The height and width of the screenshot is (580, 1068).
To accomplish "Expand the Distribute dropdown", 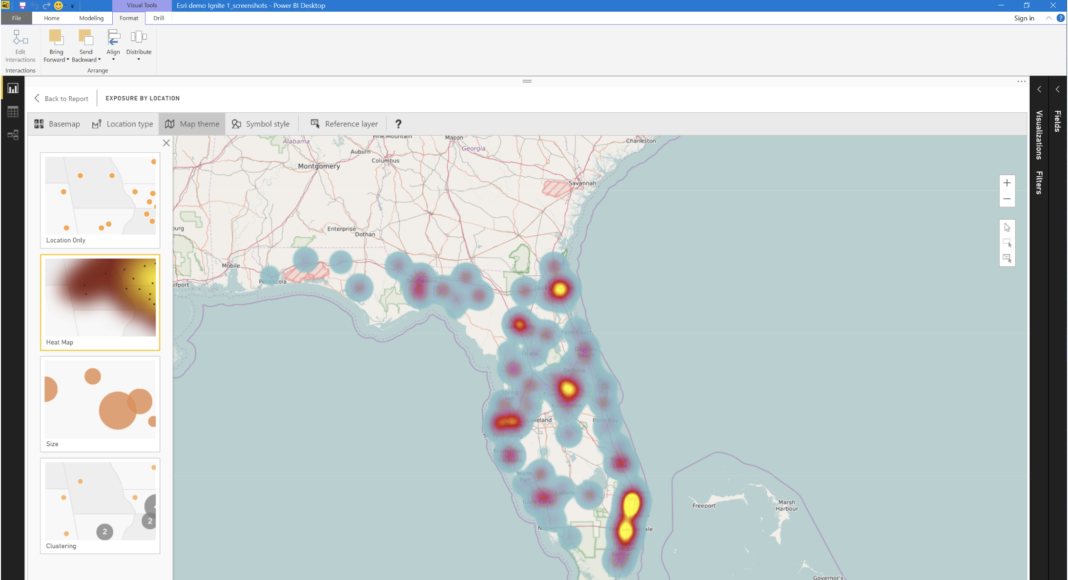I will 139,59.
